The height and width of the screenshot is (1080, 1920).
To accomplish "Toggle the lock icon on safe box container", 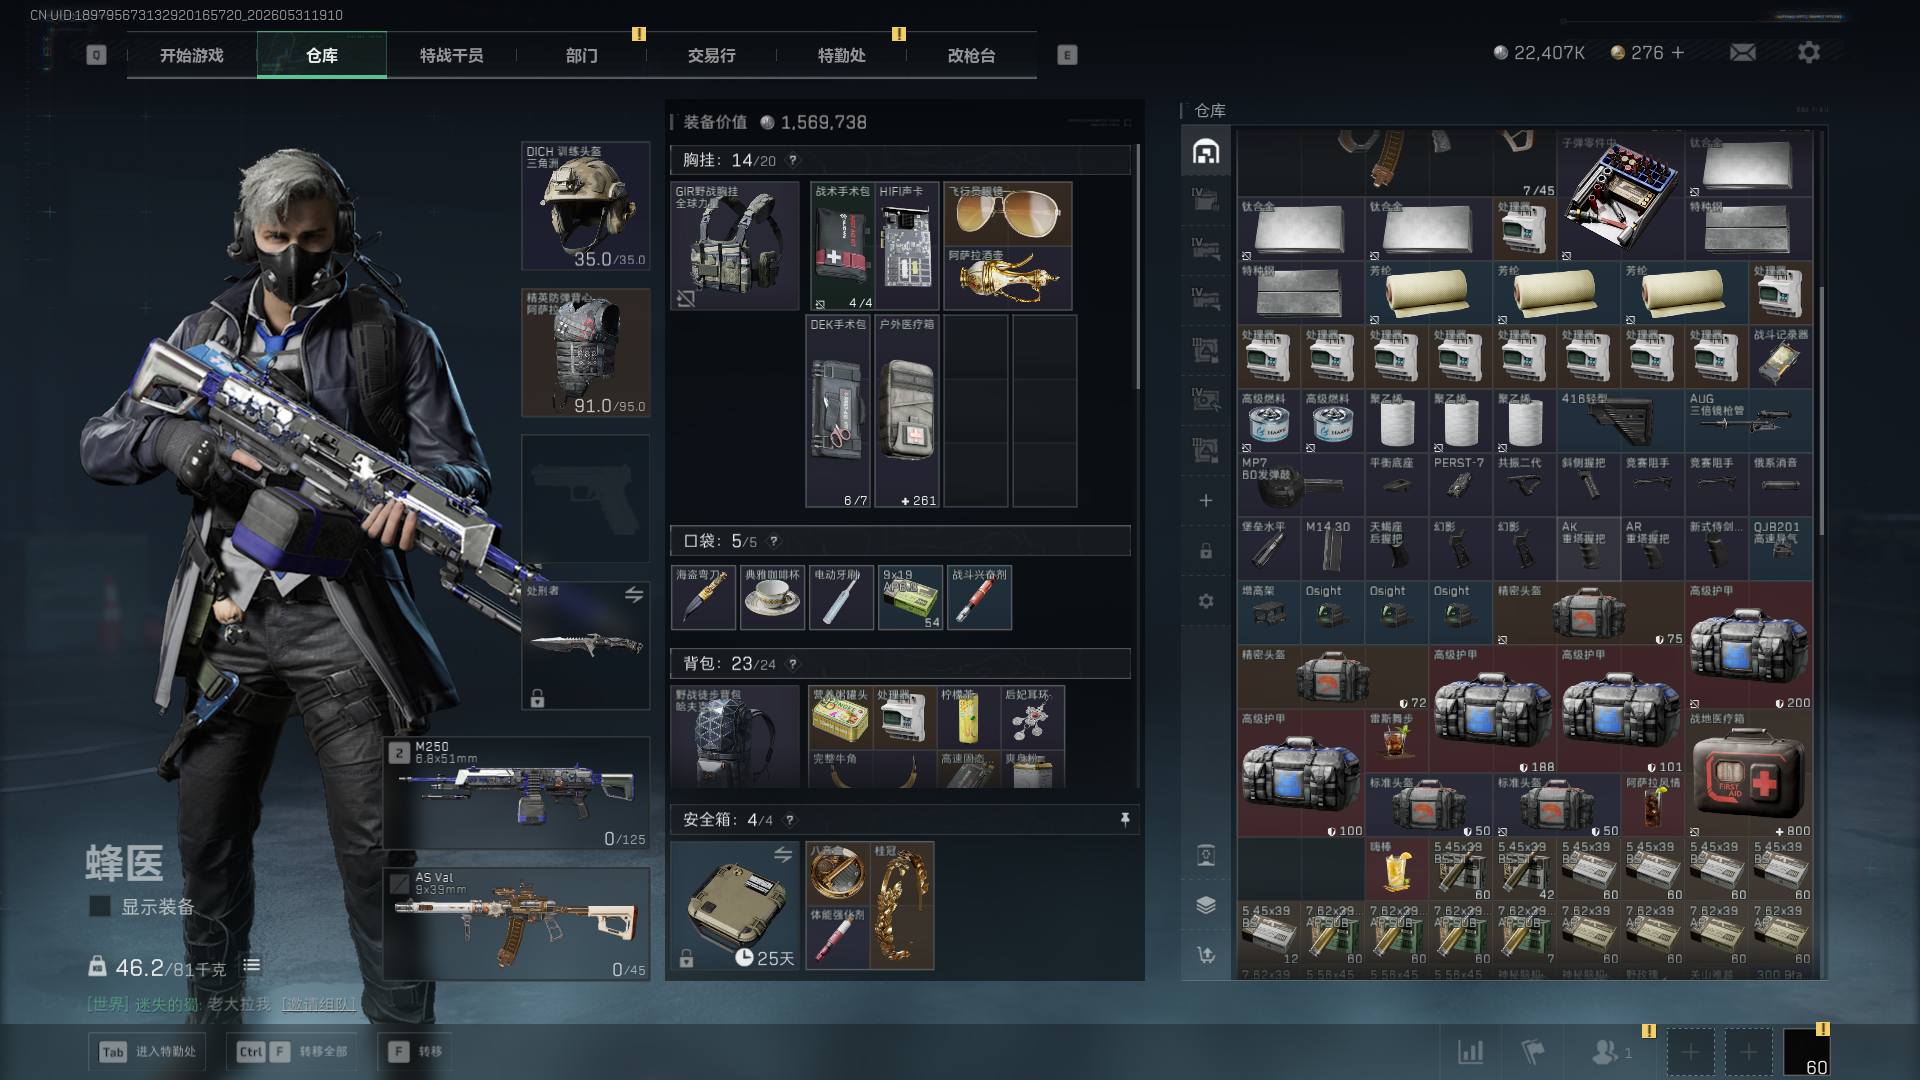I will pos(686,959).
